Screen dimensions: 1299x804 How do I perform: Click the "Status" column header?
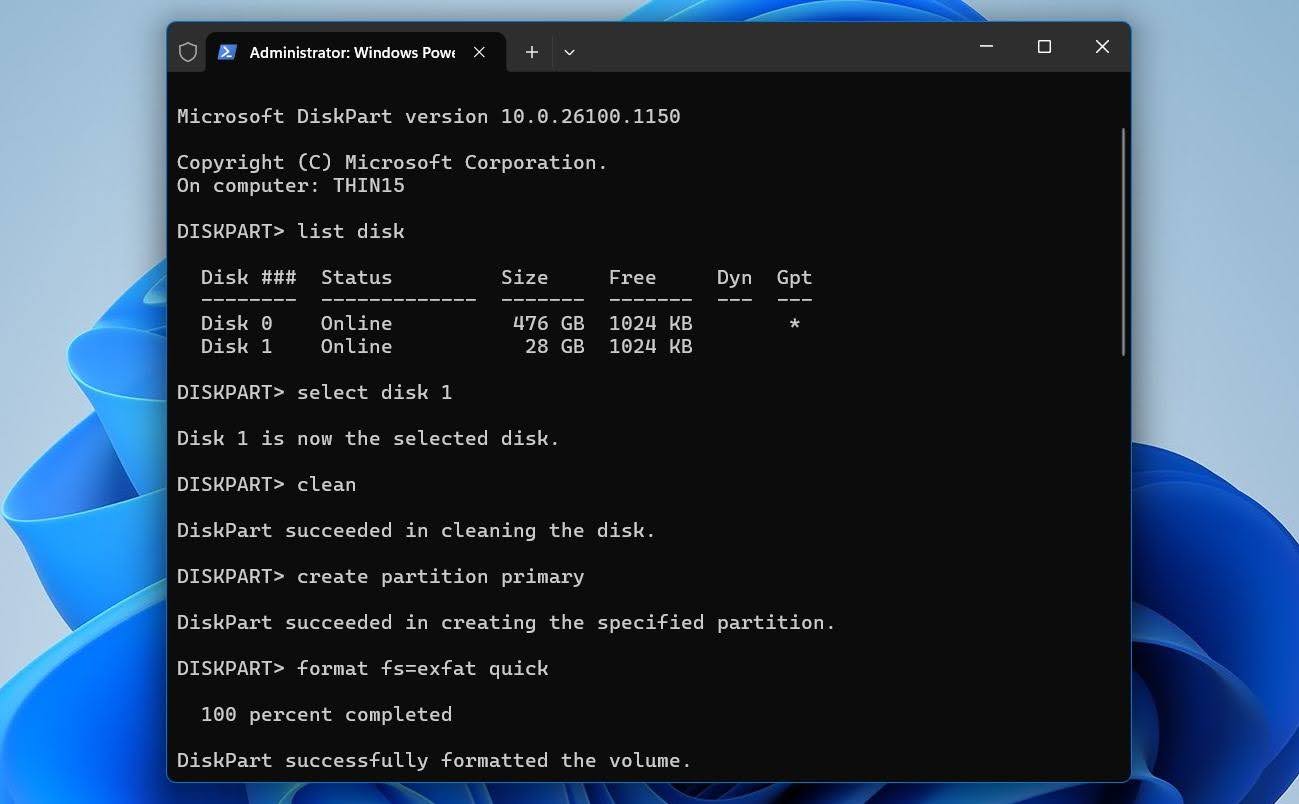(356, 277)
